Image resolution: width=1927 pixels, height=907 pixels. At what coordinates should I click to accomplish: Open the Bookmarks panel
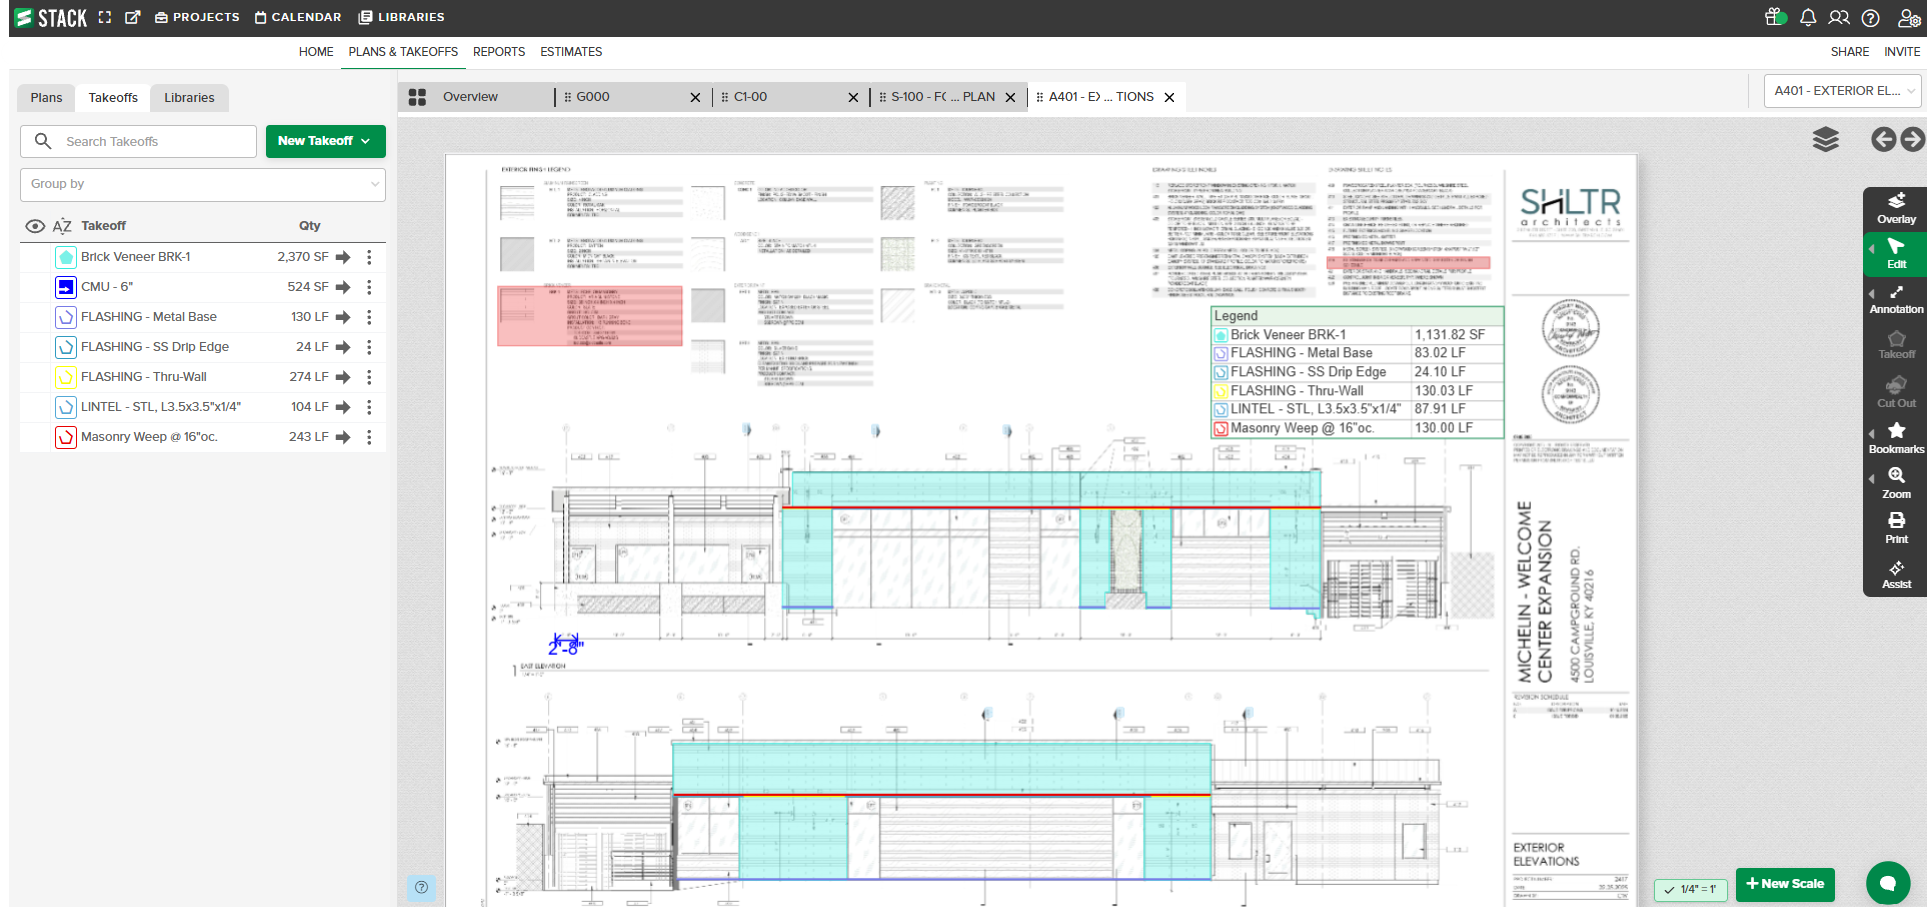pos(1895,438)
